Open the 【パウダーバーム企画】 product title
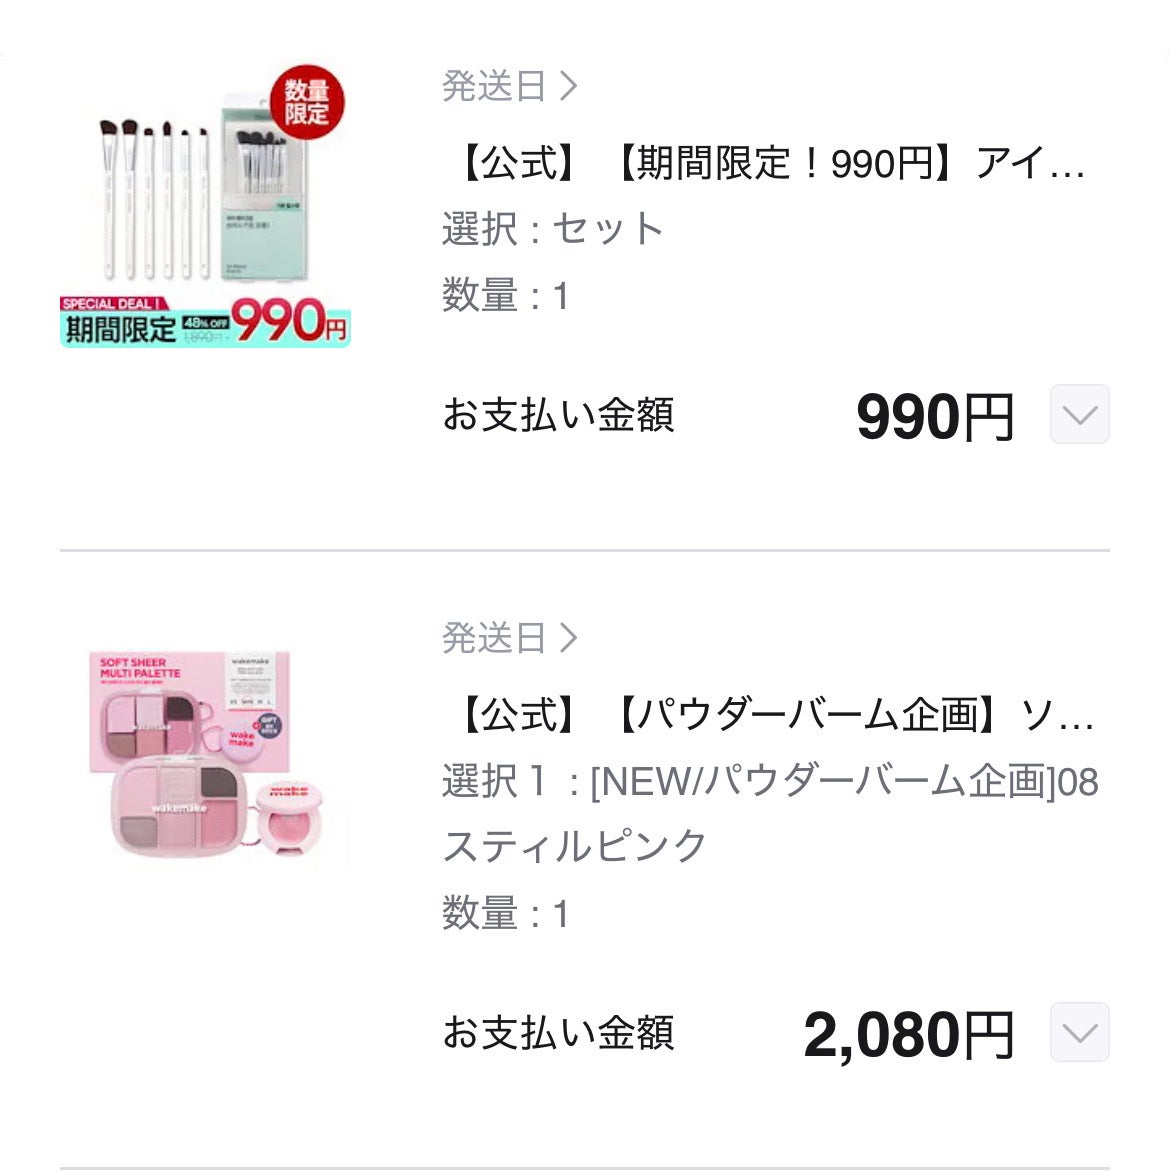The image size is (1170, 1172). [x=773, y=715]
